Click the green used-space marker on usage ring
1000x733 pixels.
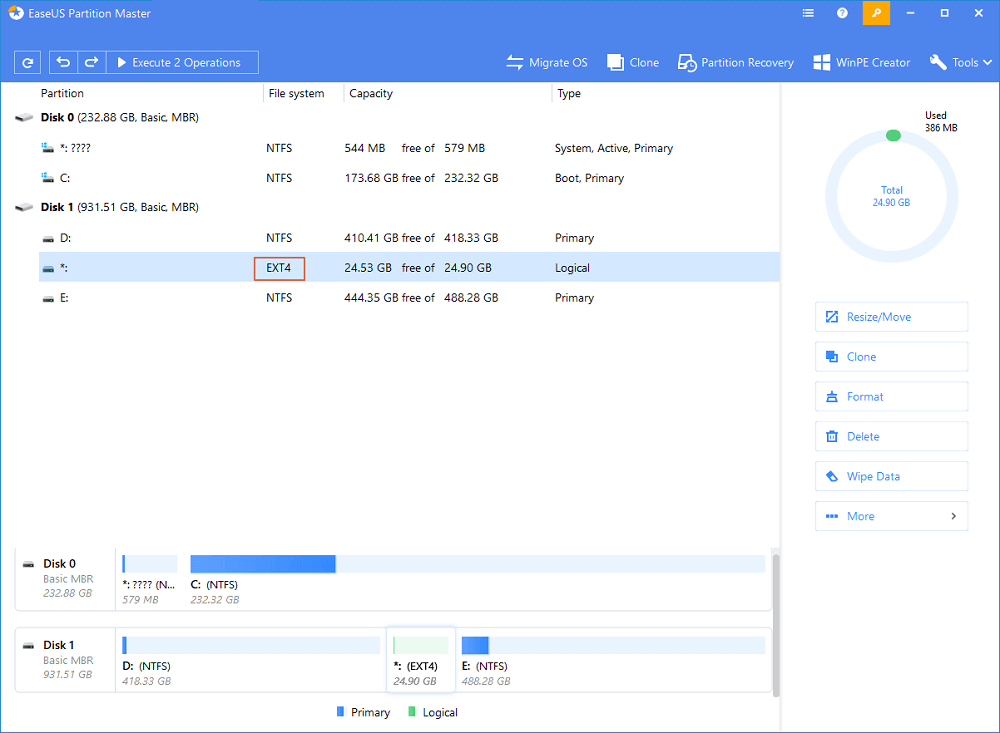pyautogui.click(x=893, y=135)
